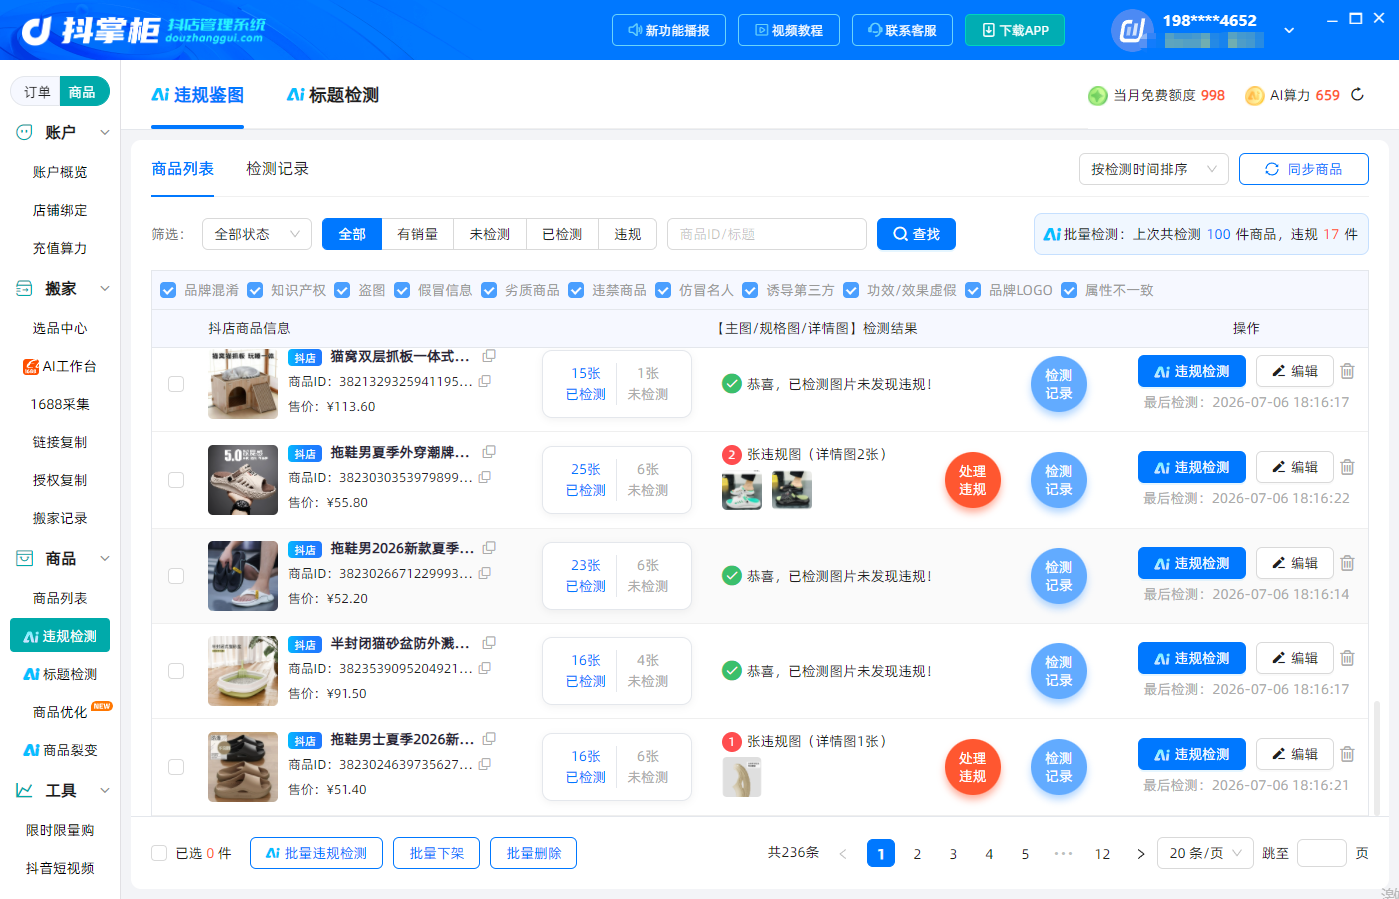Uncheck the 仿冒名人 filter checkbox
The image size is (1399, 899).
point(663,290)
